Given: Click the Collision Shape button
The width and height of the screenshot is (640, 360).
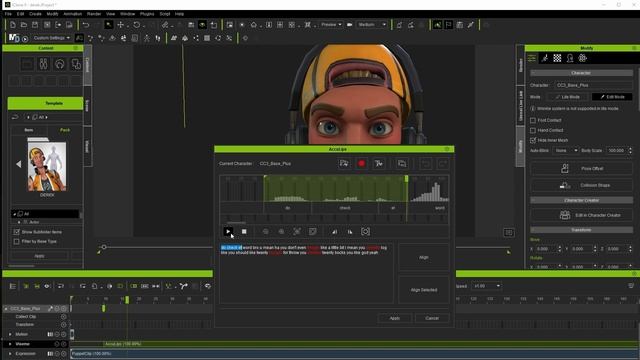Looking at the screenshot, I should [x=581, y=185].
